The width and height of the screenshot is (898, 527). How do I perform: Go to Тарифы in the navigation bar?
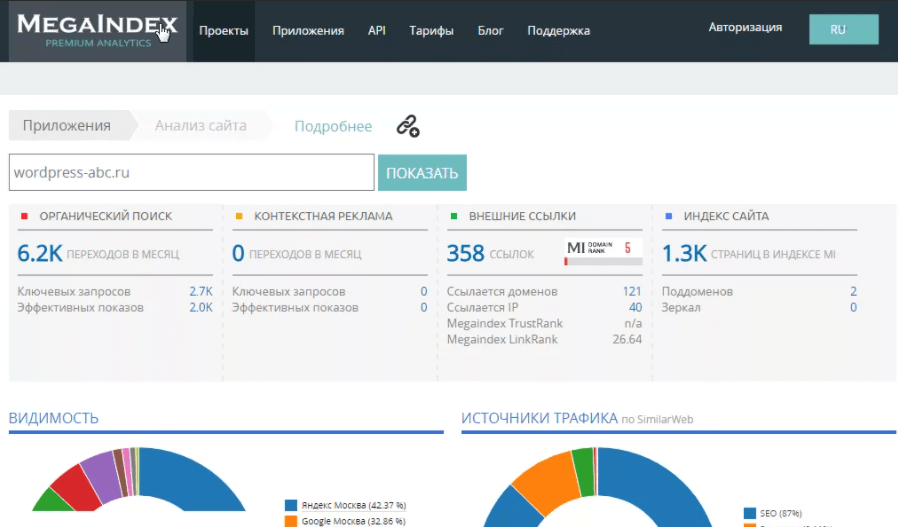[431, 30]
